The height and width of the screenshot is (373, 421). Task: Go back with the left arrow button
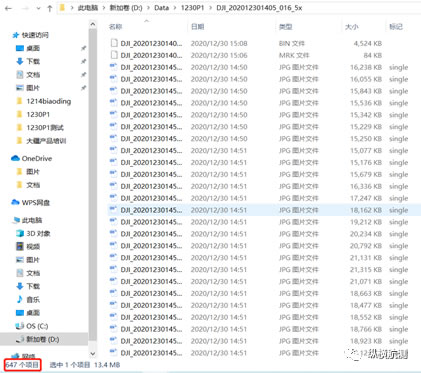click(8, 8)
